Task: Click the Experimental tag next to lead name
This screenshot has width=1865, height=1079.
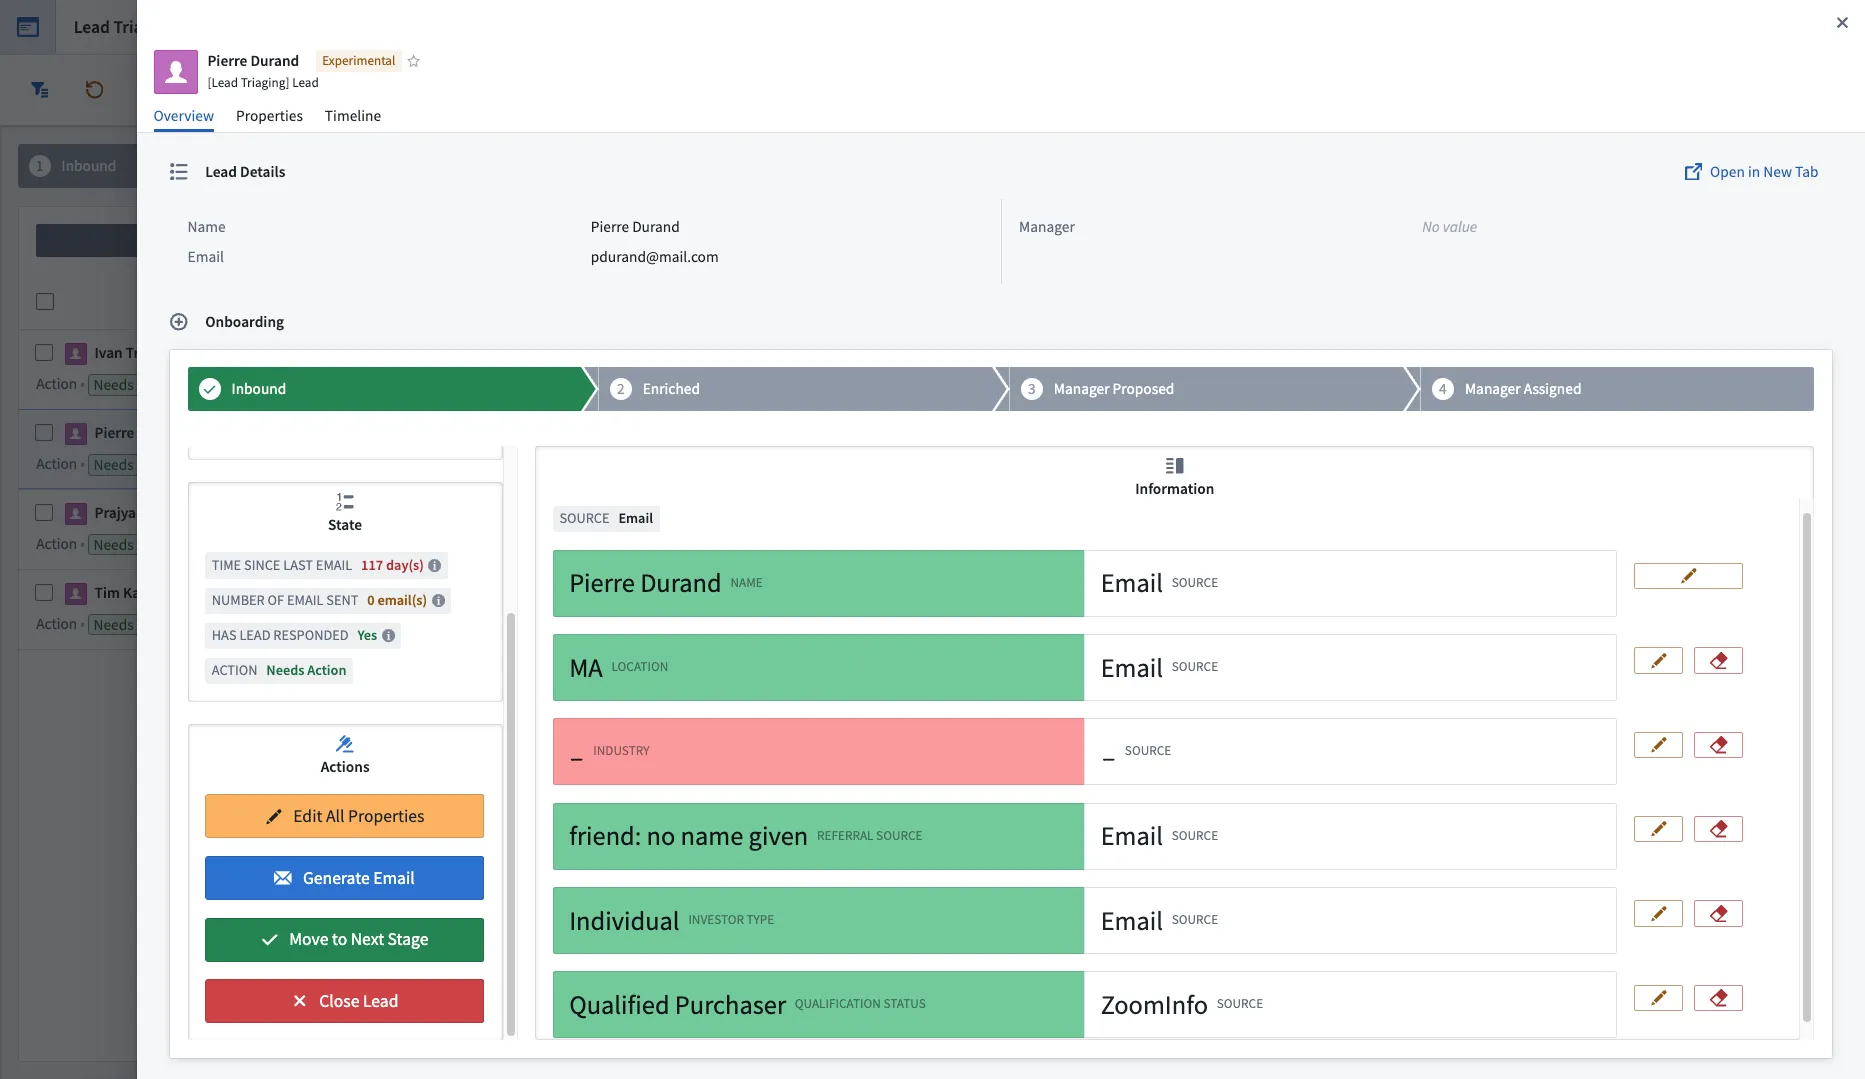Action: pos(358,61)
